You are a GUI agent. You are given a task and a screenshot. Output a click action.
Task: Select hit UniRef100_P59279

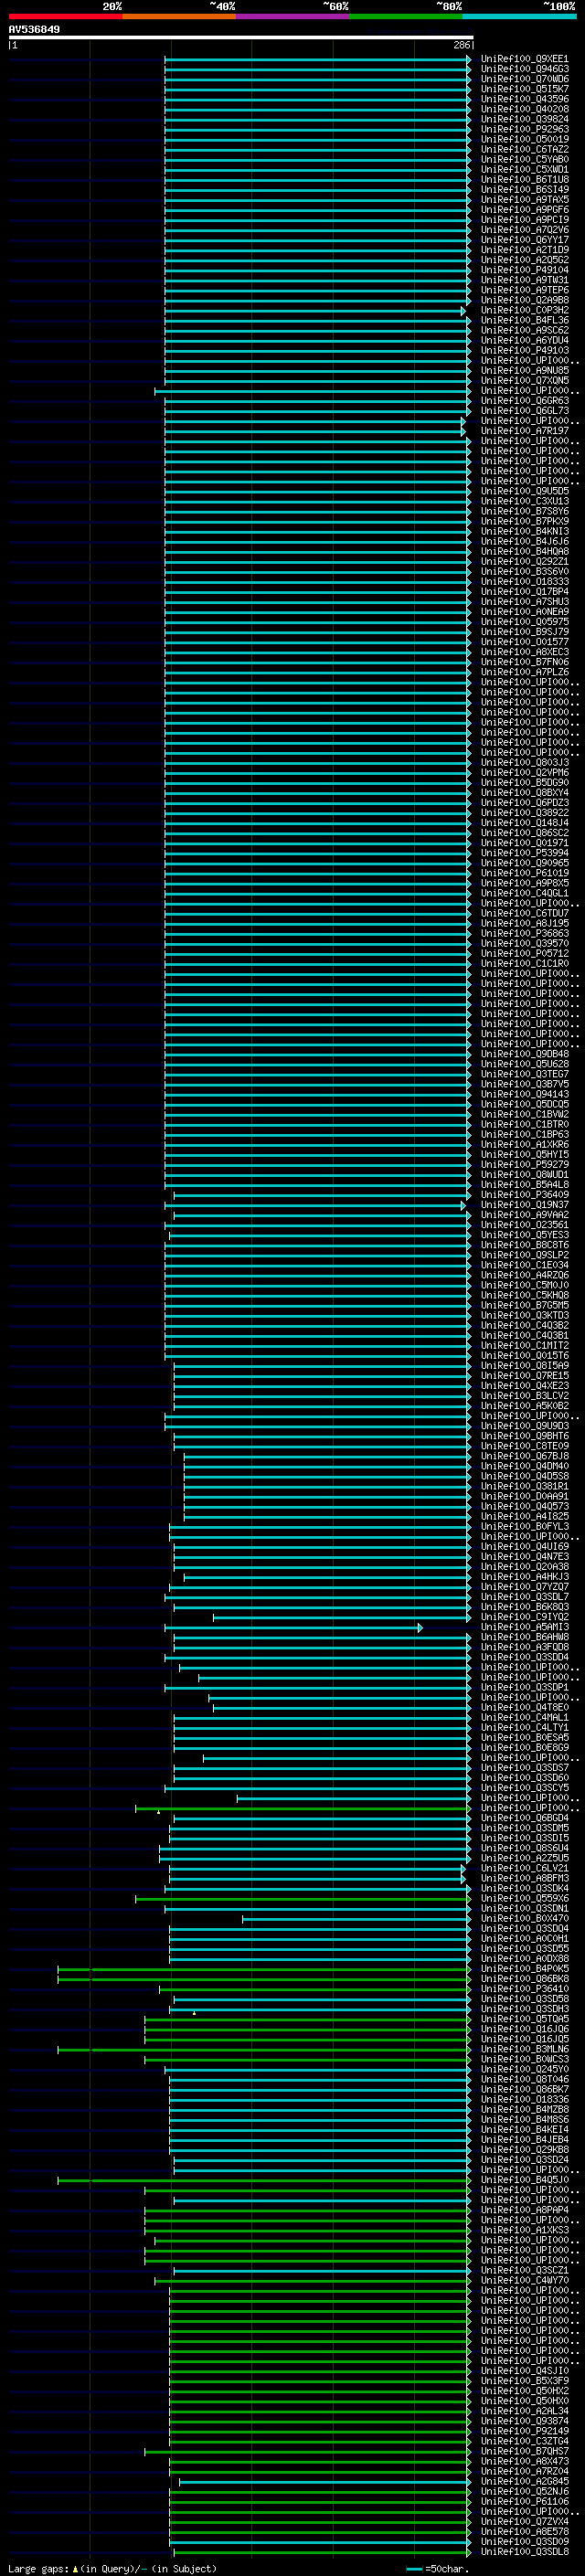tap(524, 1165)
